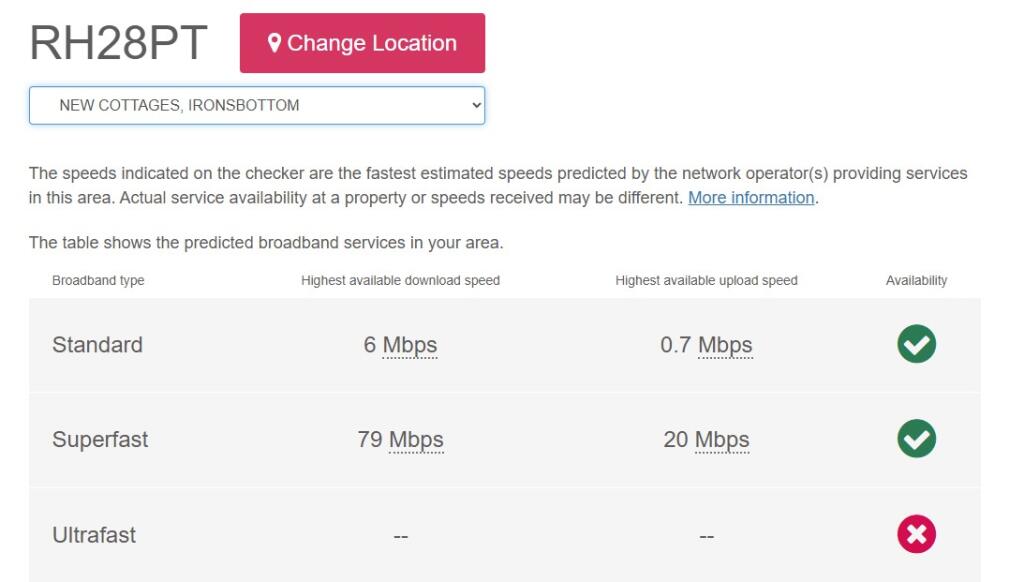Image resolution: width=1024 pixels, height=582 pixels.
Task: Click the green check for Standard availability
Action: tap(916, 344)
